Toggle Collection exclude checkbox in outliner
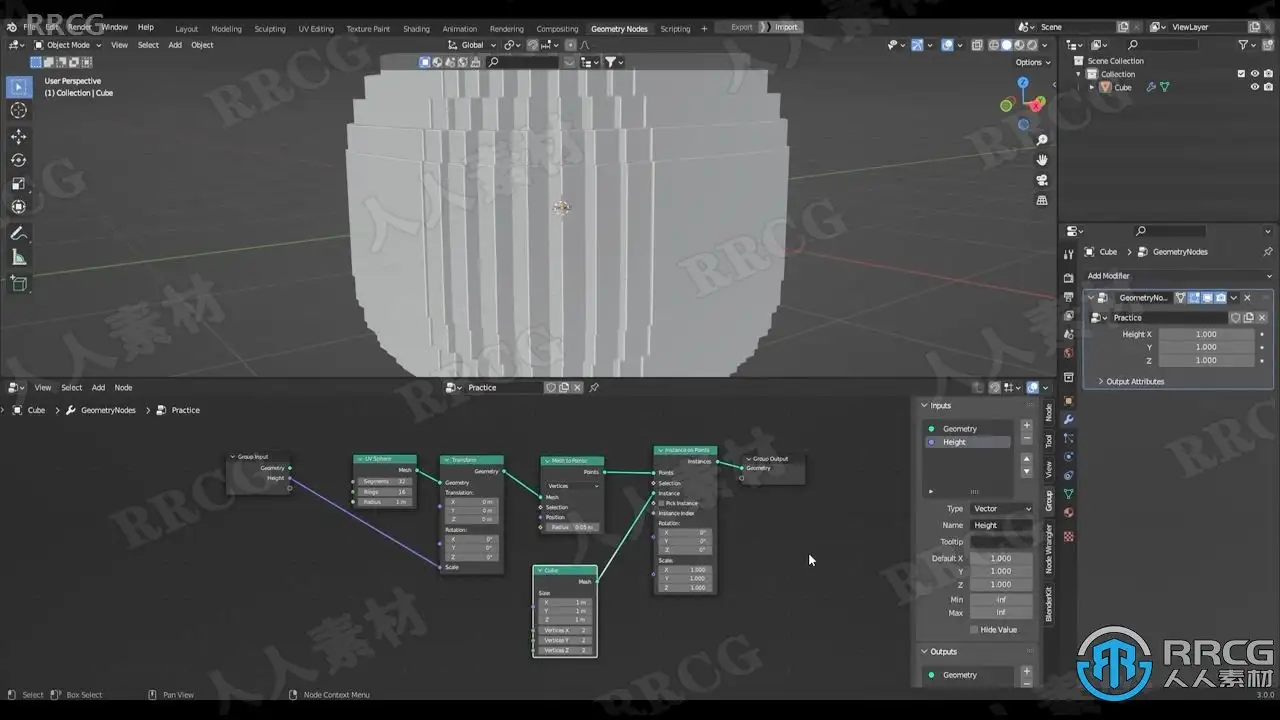 click(x=1241, y=74)
